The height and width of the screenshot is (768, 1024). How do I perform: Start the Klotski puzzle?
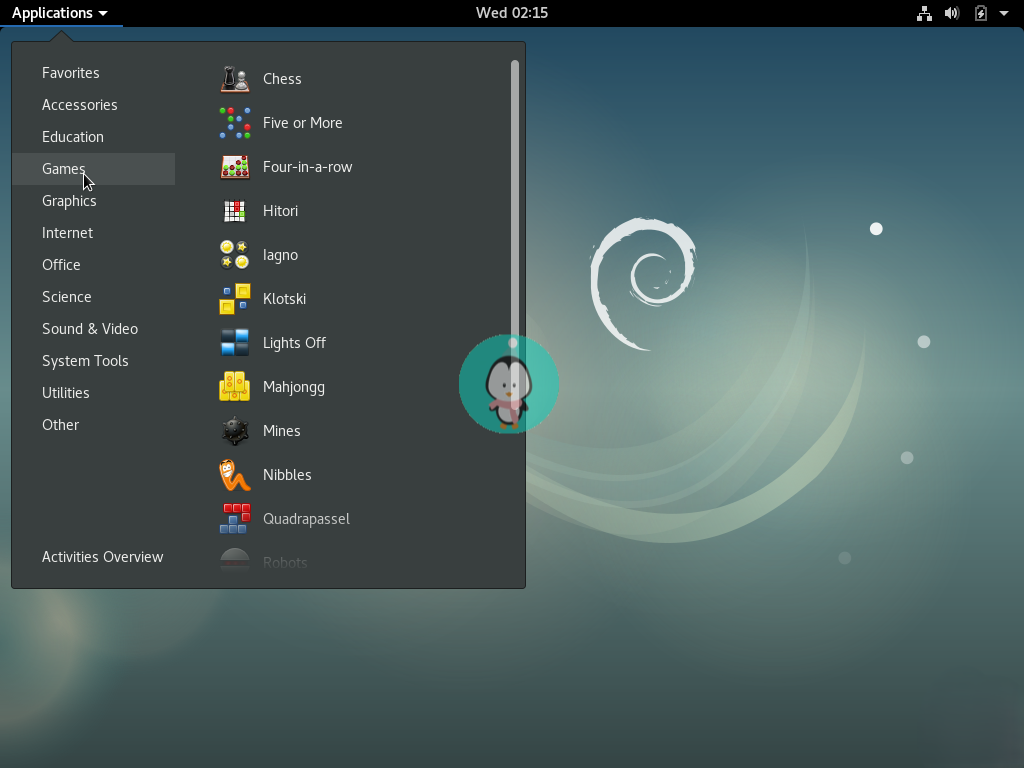tap(283, 299)
